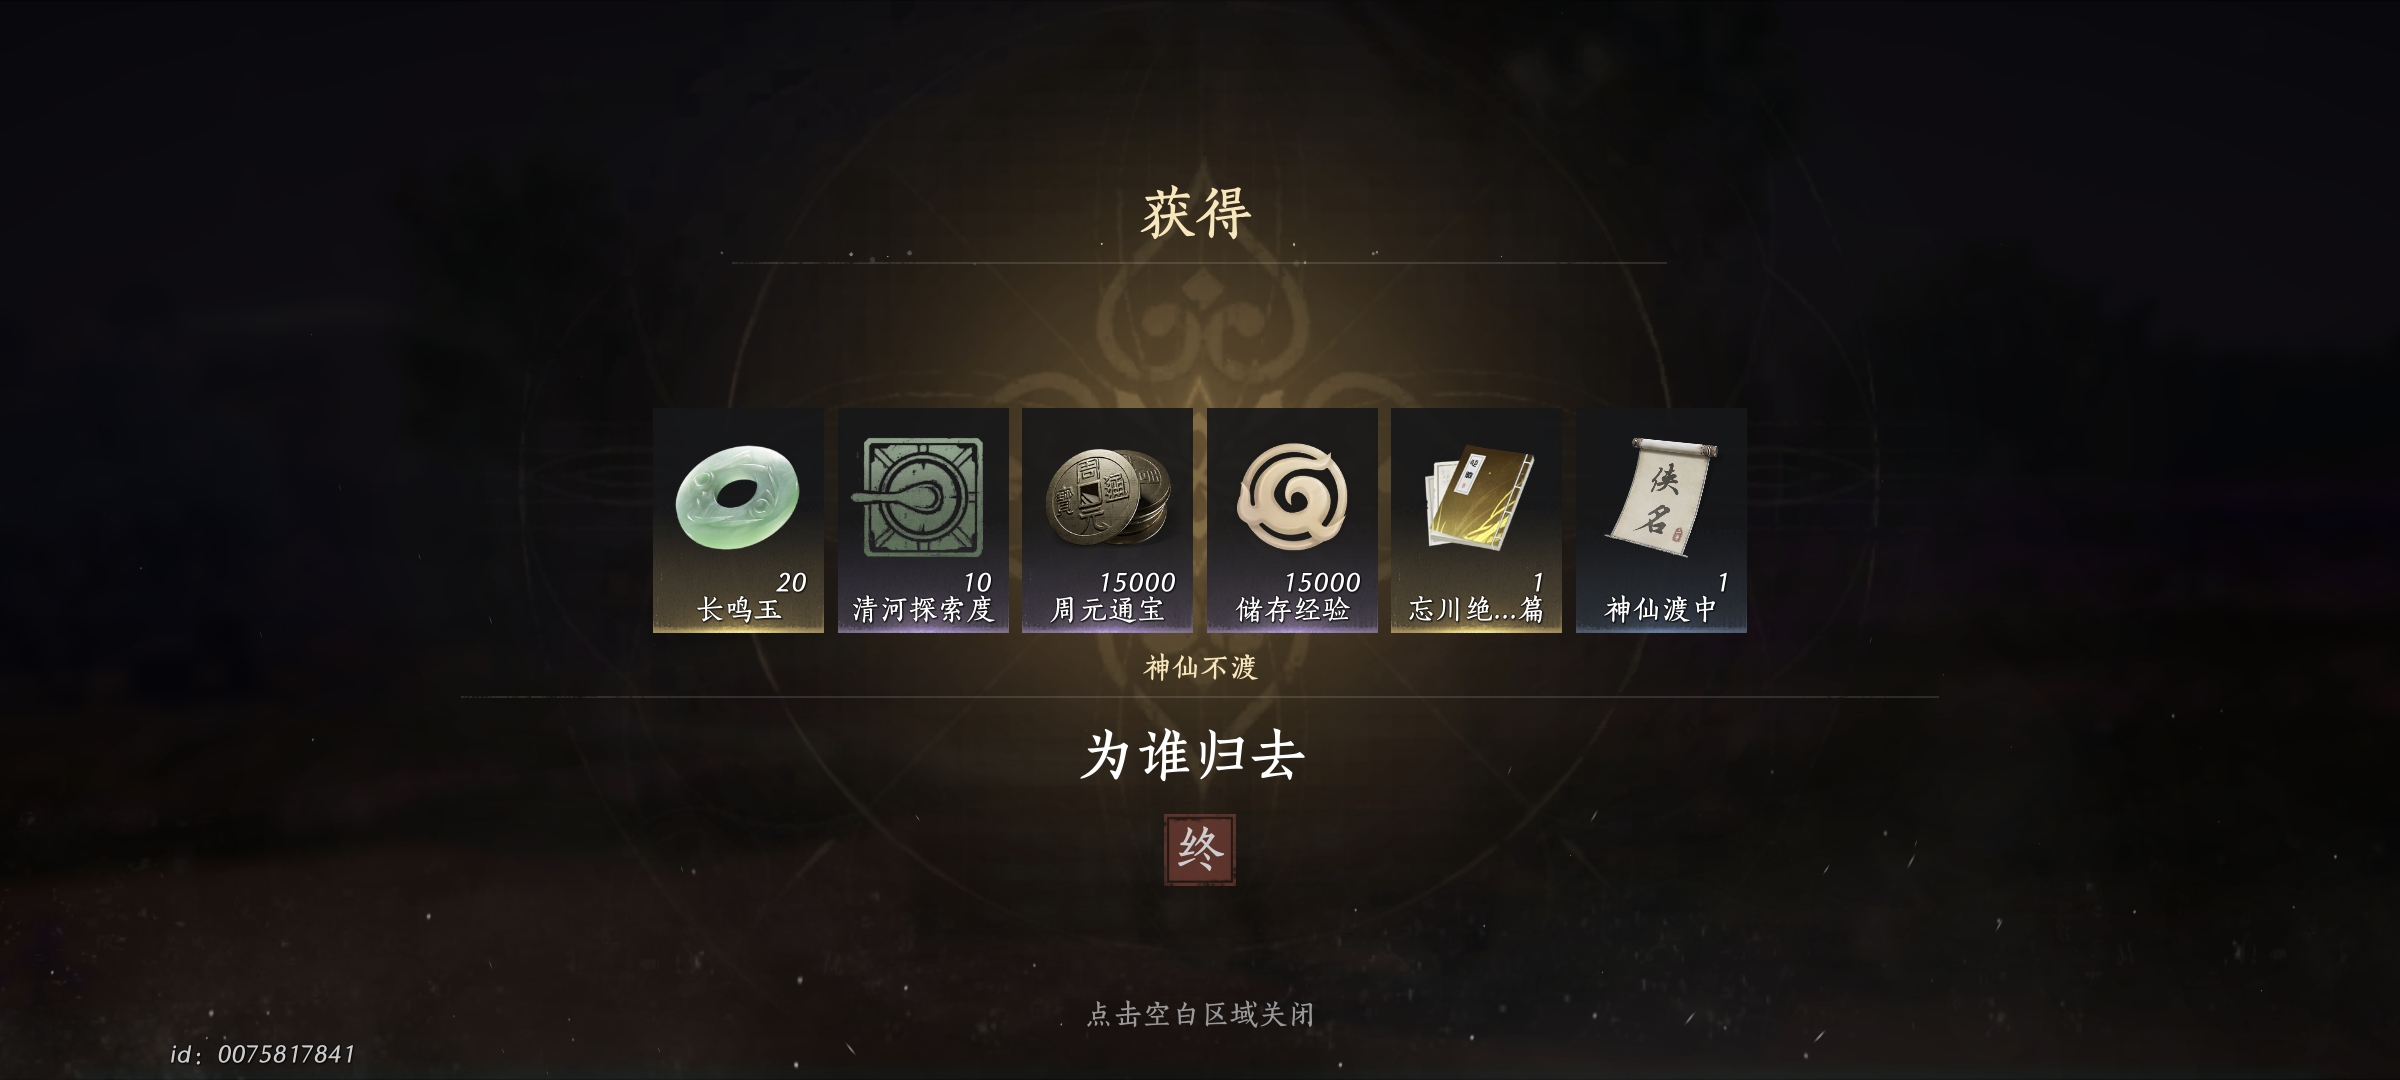Click quantity 20 on the jade card
The width and height of the screenshot is (2400, 1080).
791,582
